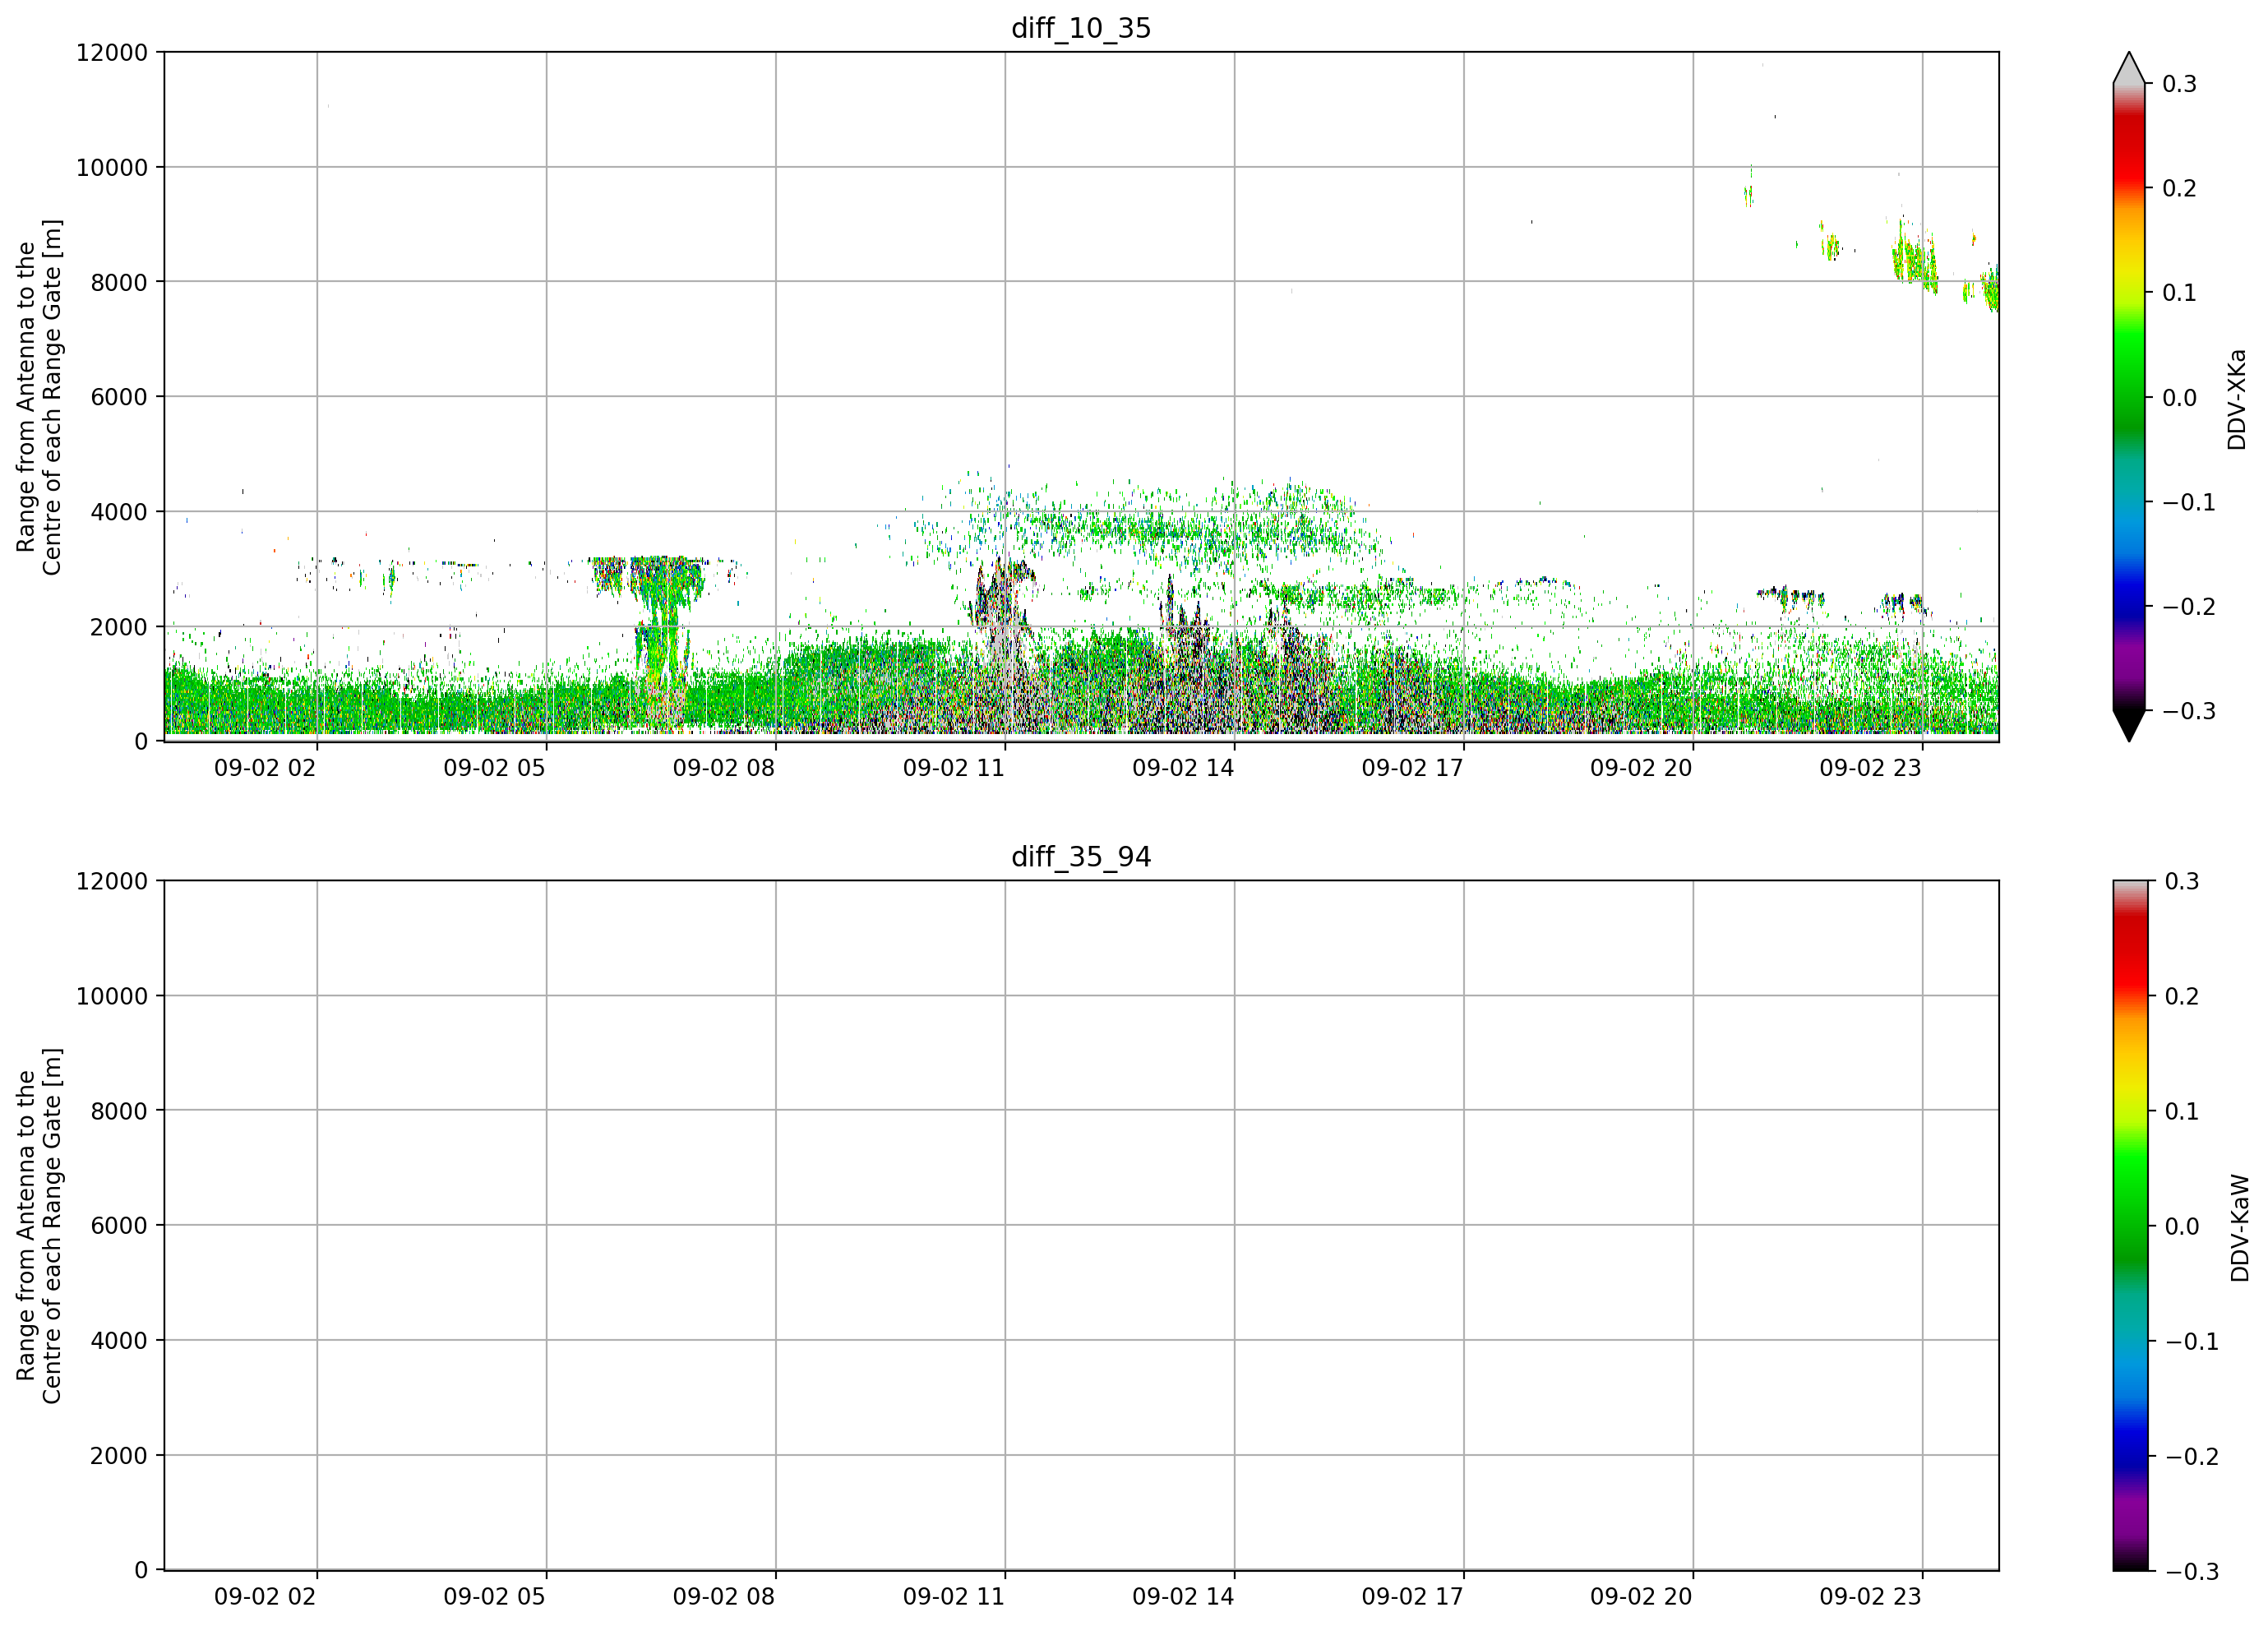Click the 09-02 02 tick label in top plot
Image resolution: width=2268 pixels, height=1626 pixels.
[265, 768]
